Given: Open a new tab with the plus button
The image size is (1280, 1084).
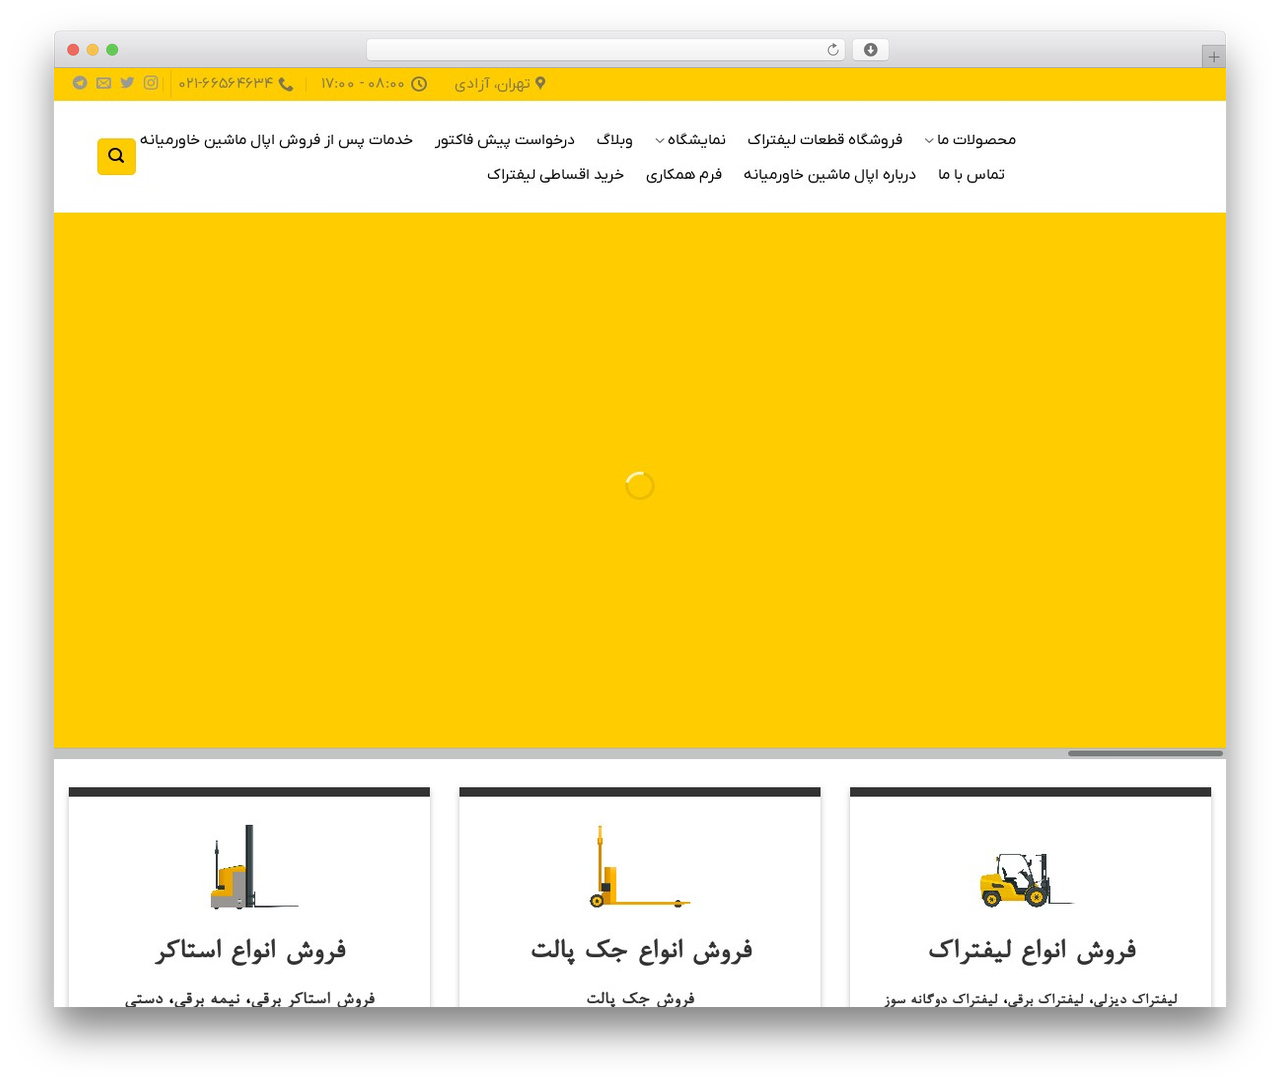Looking at the screenshot, I should click(x=1213, y=57).
